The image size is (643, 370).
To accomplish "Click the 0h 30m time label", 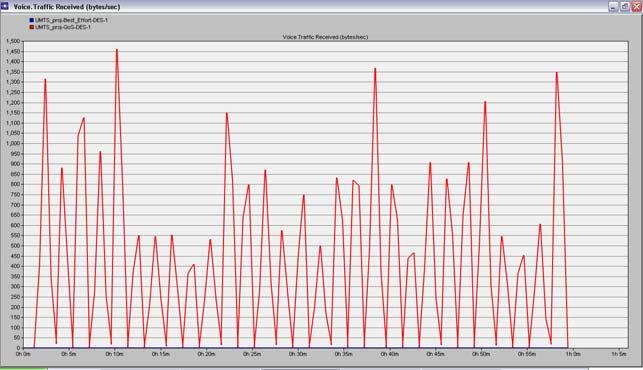I will click(298, 354).
